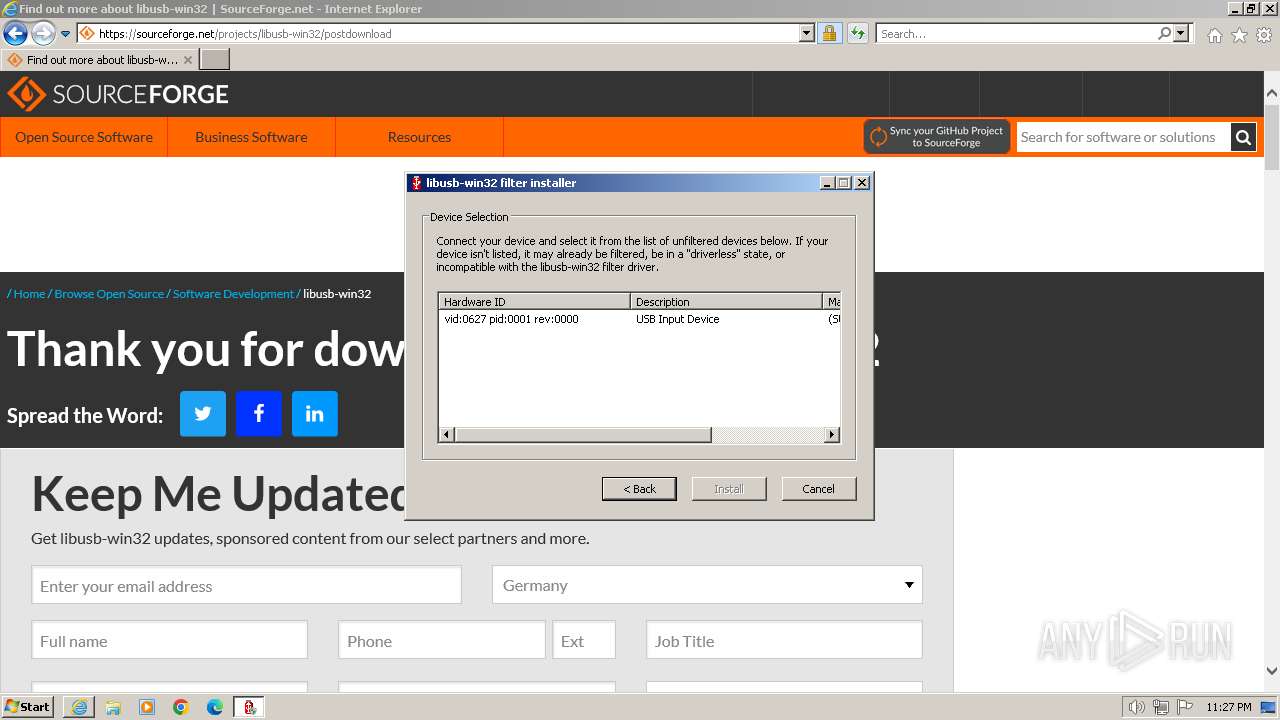This screenshot has height=720, width=1280.
Task: Open a new blank tab
Action: (x=215, y=60)
